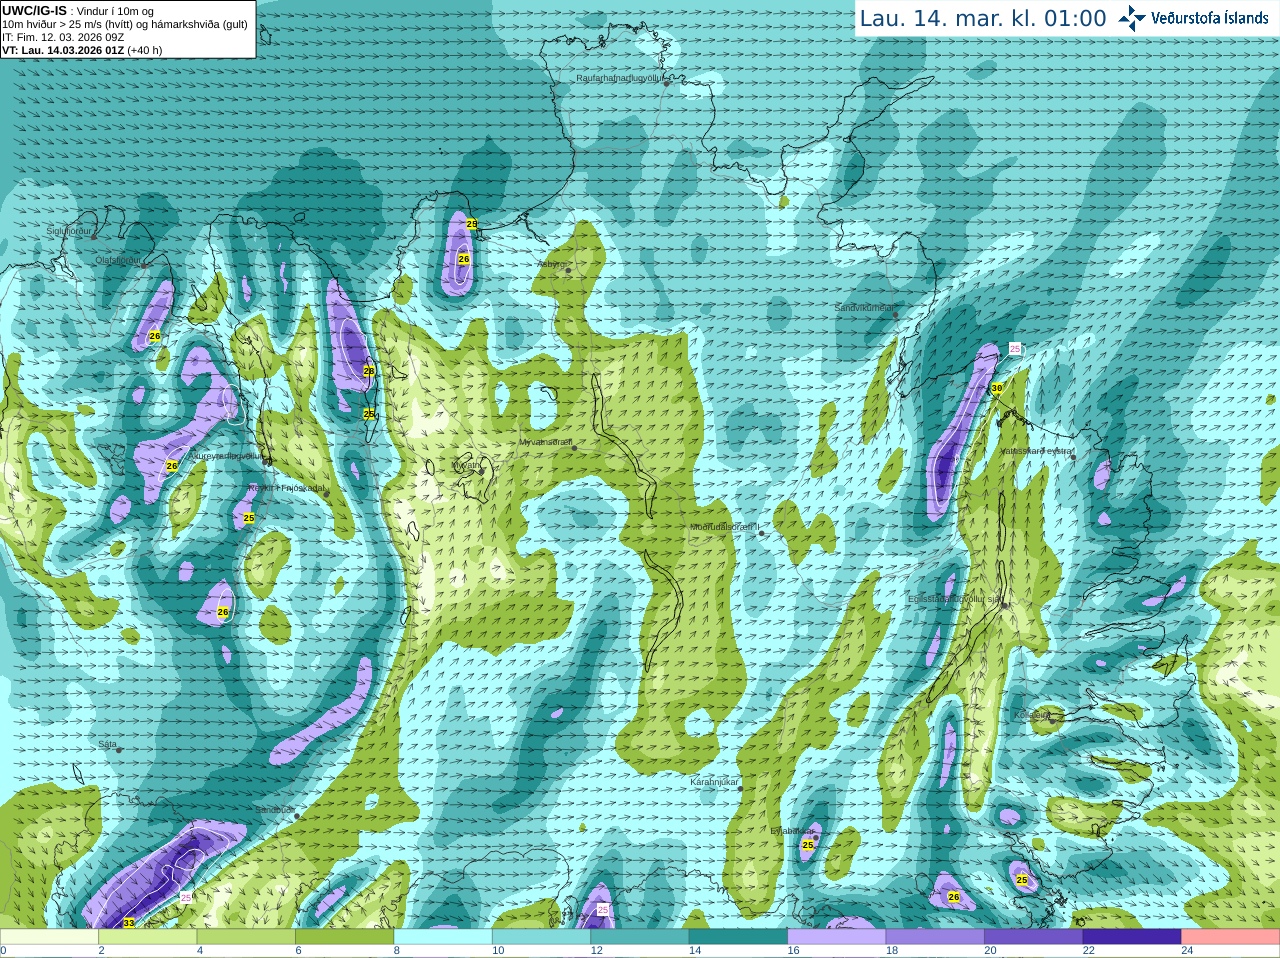This screenshot has height=958, width=1280.
Task: Select the Egilsstaðaflugvöllur station label
Action: 954,598
